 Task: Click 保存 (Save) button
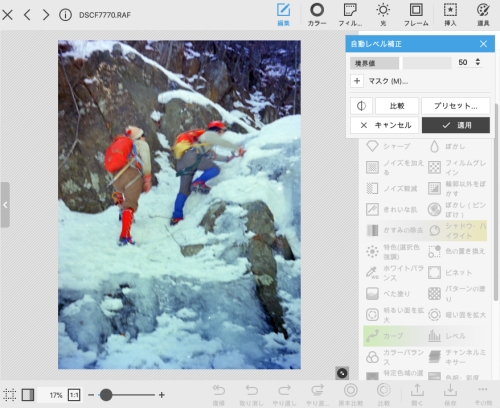pyautogui.click(x=450, y=395)
